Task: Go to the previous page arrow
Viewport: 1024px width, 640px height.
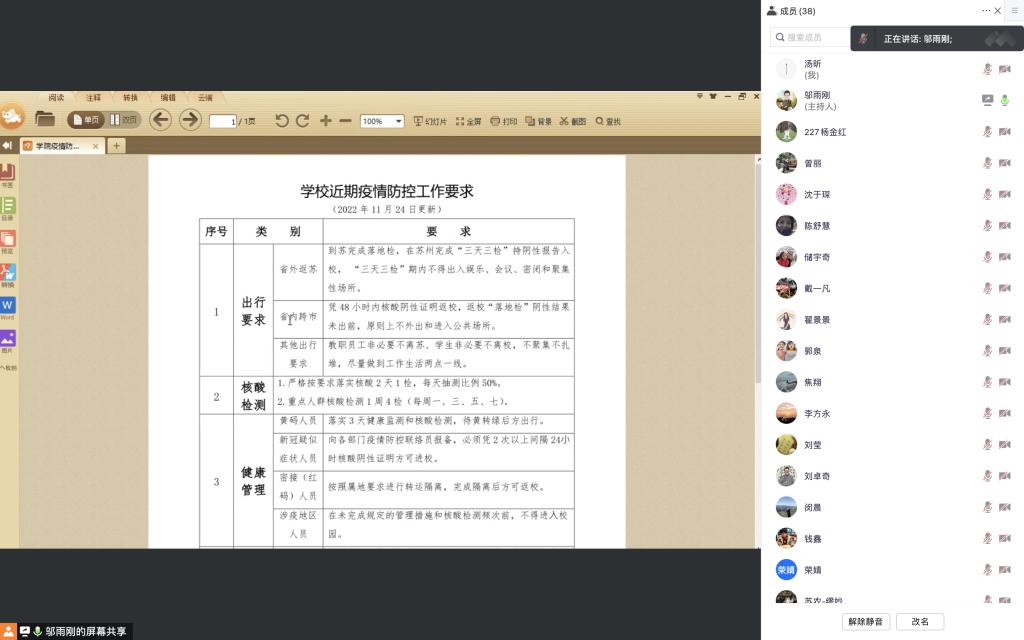Action: 160,120
